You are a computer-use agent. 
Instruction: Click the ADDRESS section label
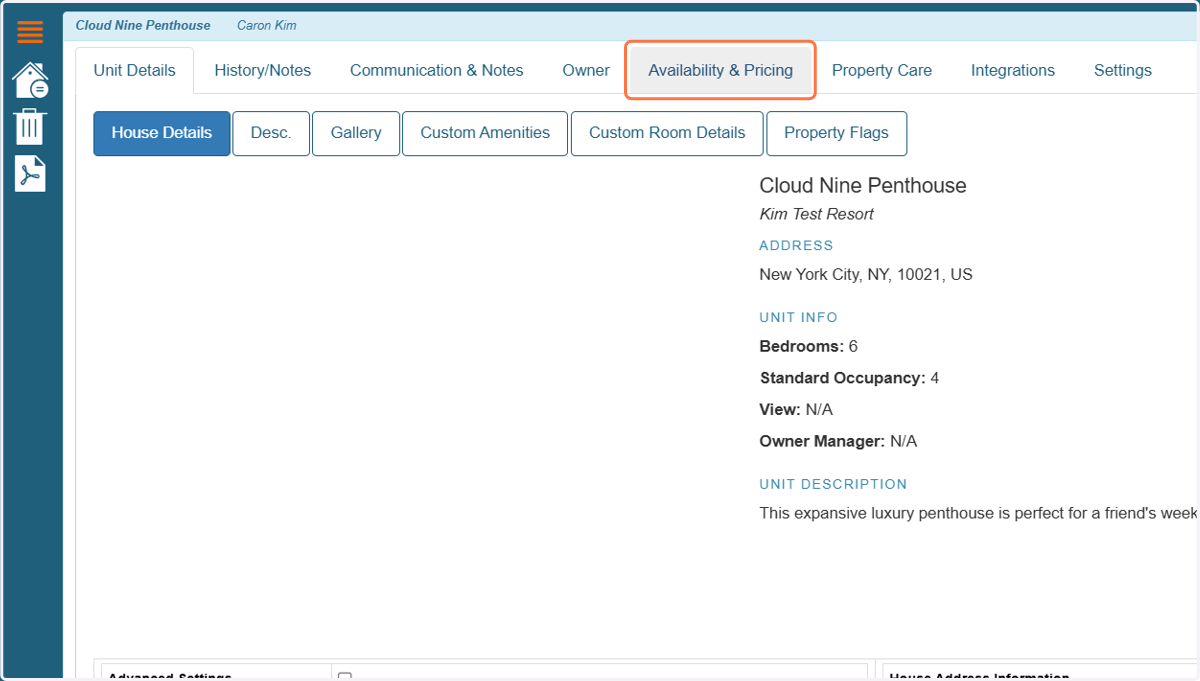tap(796, 245)
